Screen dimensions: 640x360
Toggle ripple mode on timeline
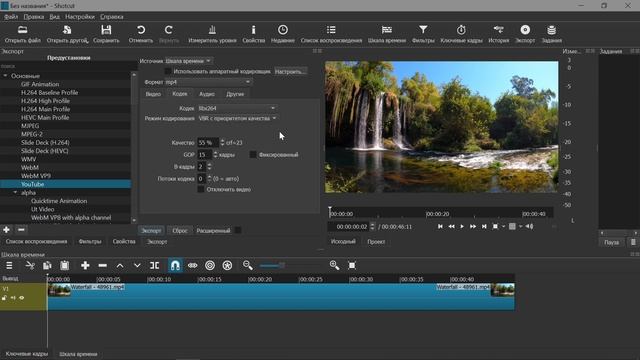click(210, 266)
